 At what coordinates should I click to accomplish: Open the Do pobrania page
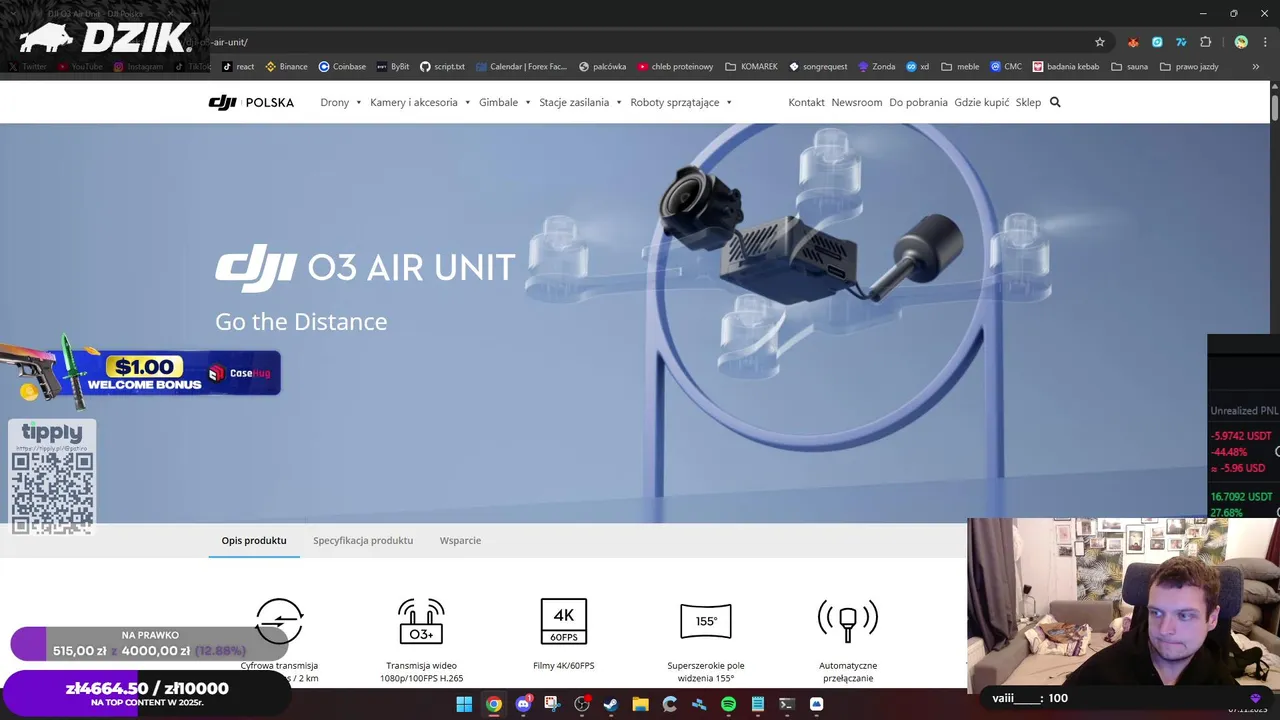tap(918, 102)
